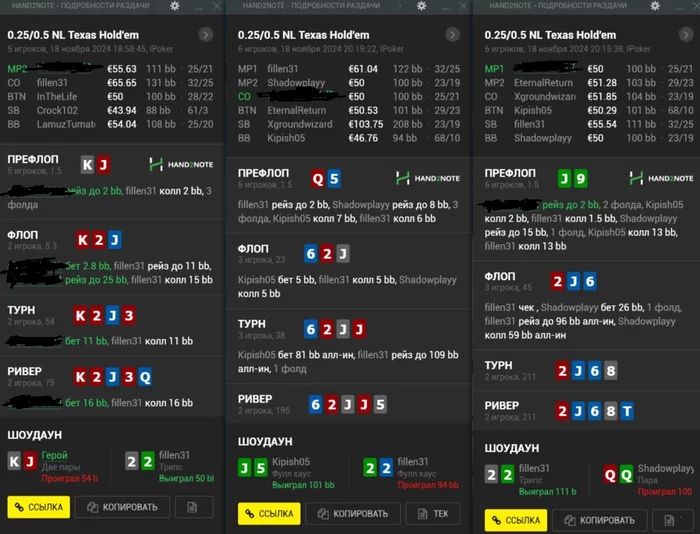Go to next hand in left window
Screen dimensions: 700x534
pos(206,34)
